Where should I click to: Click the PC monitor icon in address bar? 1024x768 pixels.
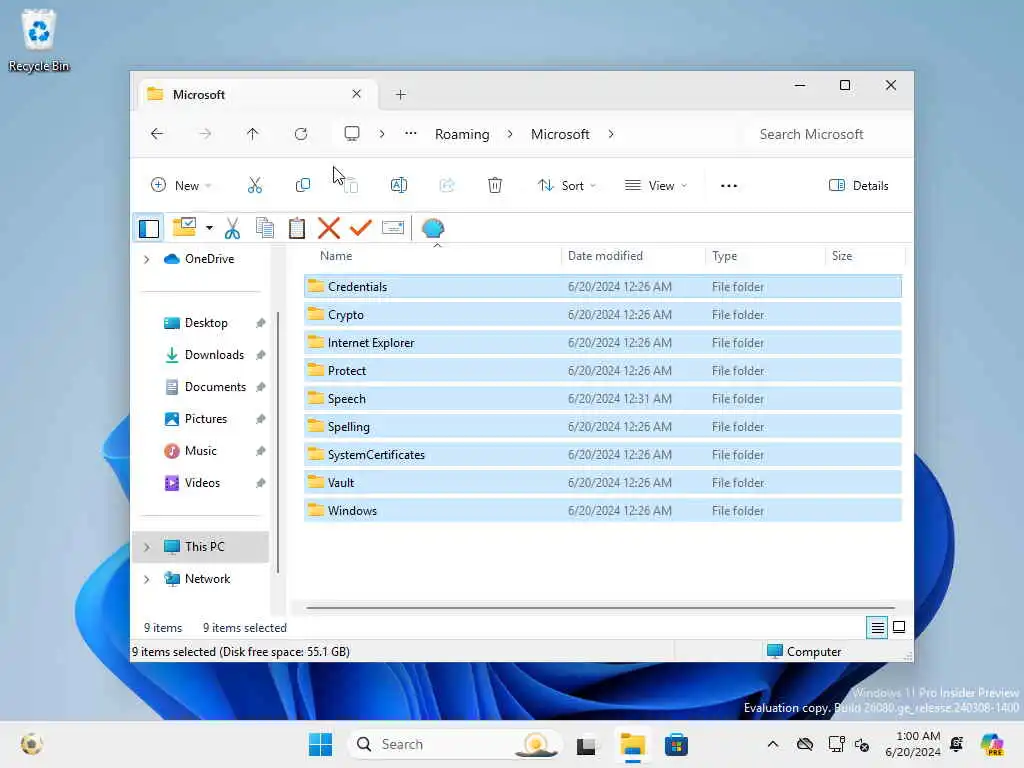click(x=352, y=134)
